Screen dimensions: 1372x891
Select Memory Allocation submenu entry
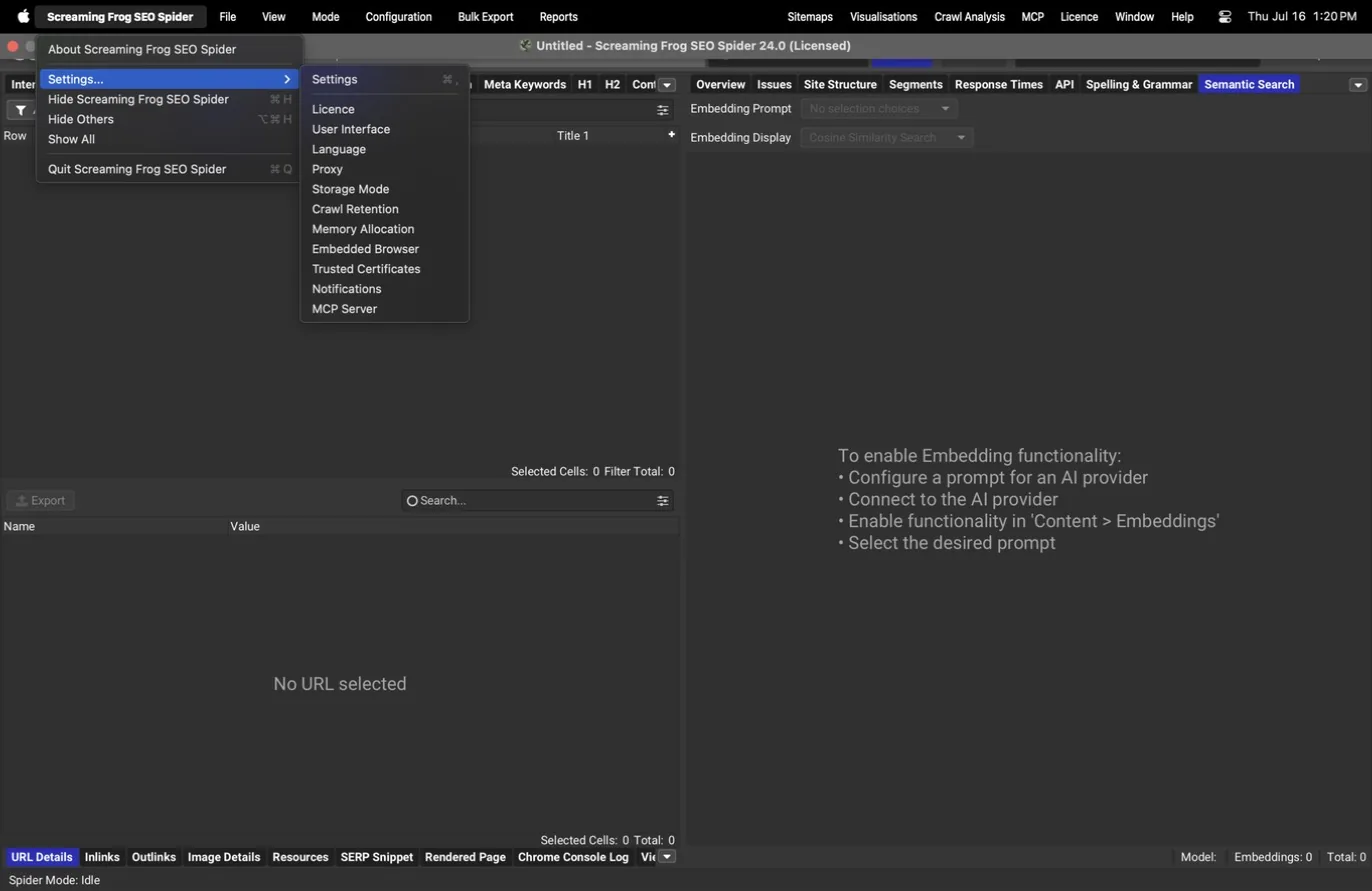385,229
